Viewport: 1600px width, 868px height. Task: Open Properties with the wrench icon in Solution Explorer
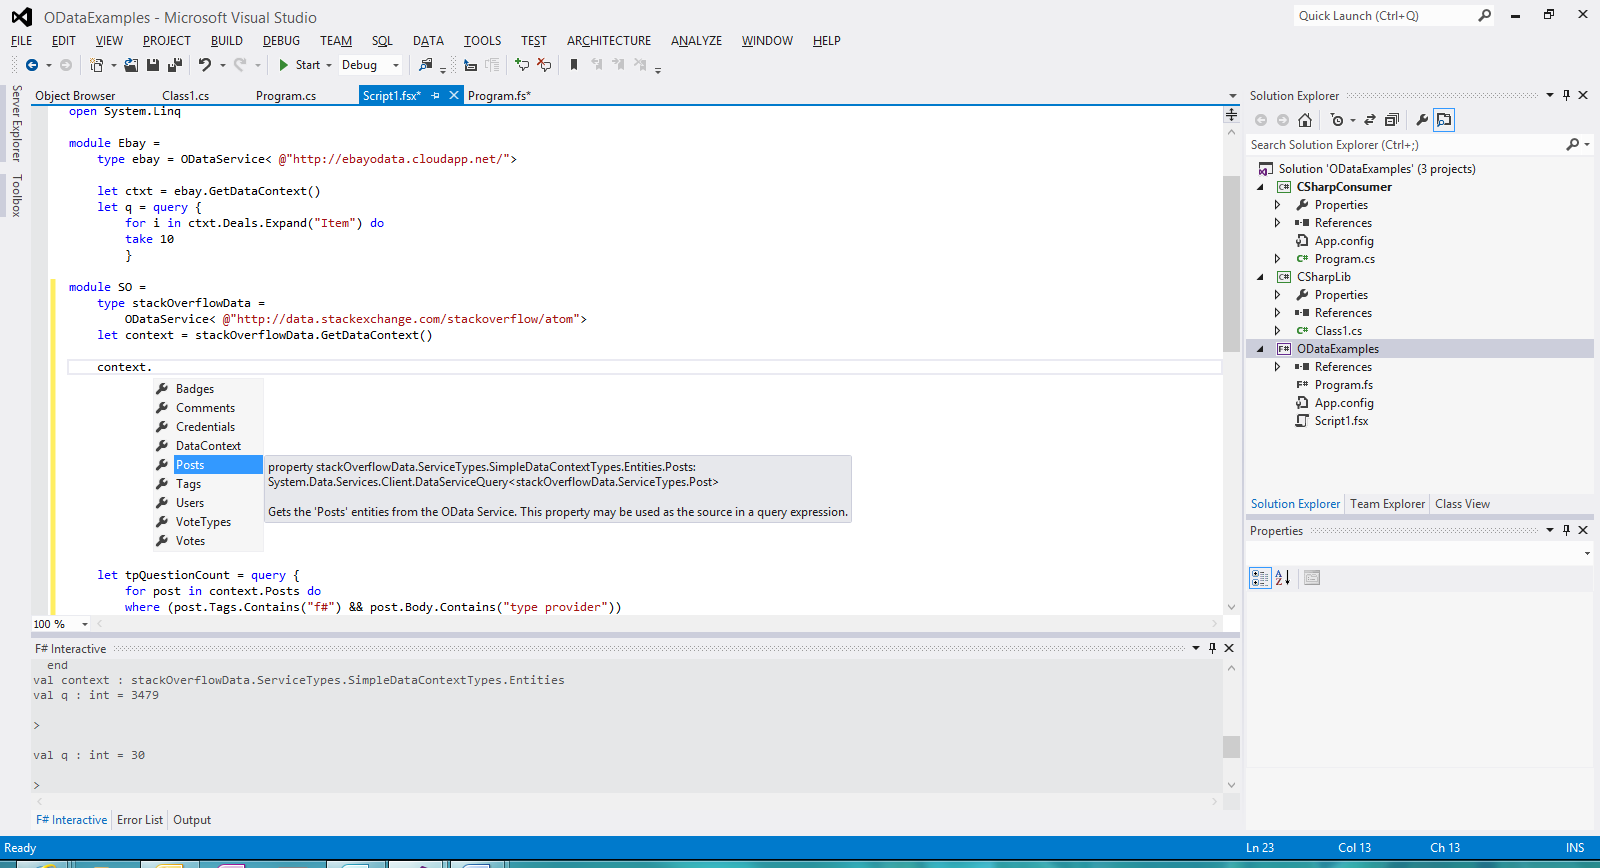pos(1422,120)
